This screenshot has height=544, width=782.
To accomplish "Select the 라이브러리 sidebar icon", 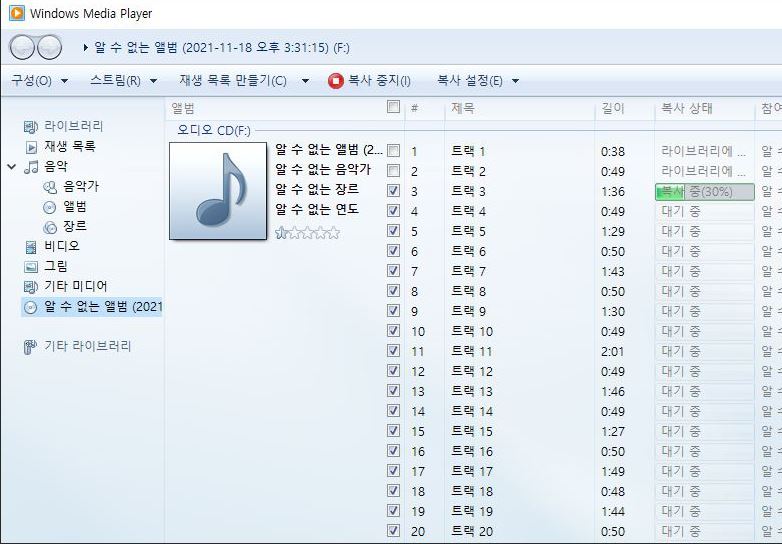I will (31, 127).
